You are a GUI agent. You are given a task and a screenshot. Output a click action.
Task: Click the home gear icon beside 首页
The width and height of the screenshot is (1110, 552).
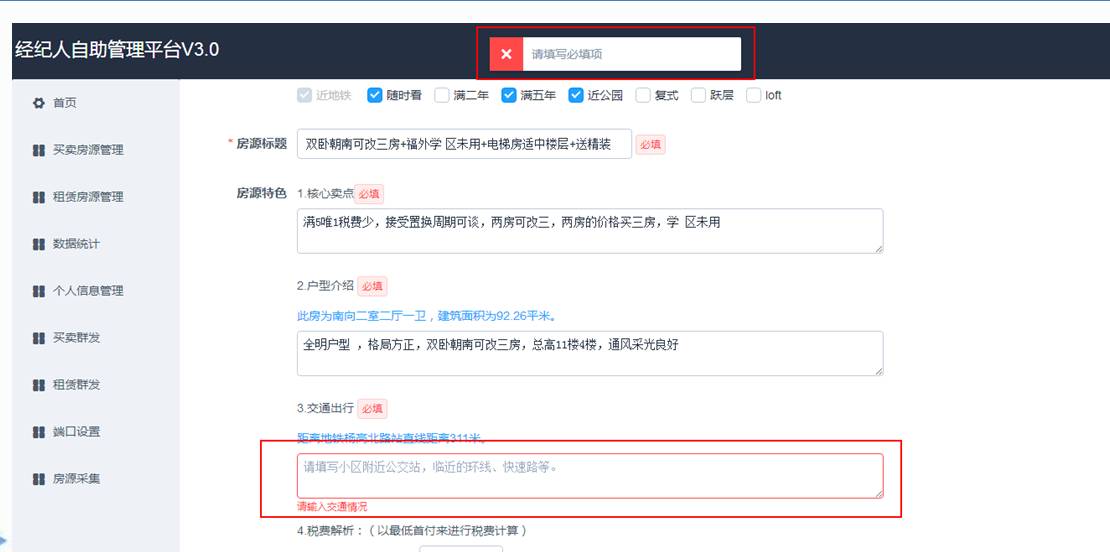point(39,103)
